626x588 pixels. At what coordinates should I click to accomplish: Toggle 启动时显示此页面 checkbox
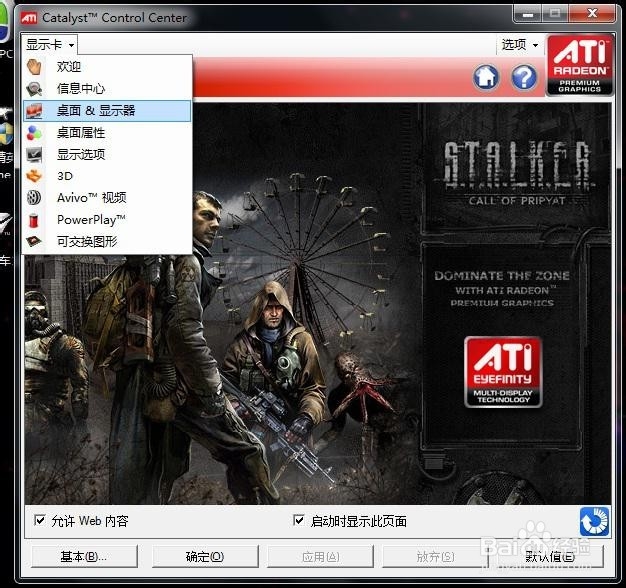click(299, 520)
